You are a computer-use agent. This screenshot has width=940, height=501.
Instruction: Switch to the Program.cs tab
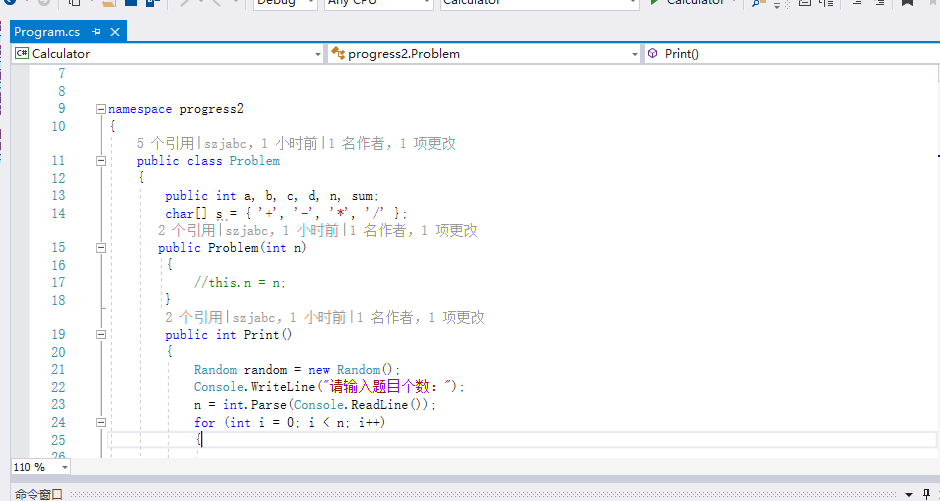pyautogui.click(x=47, y=32)
